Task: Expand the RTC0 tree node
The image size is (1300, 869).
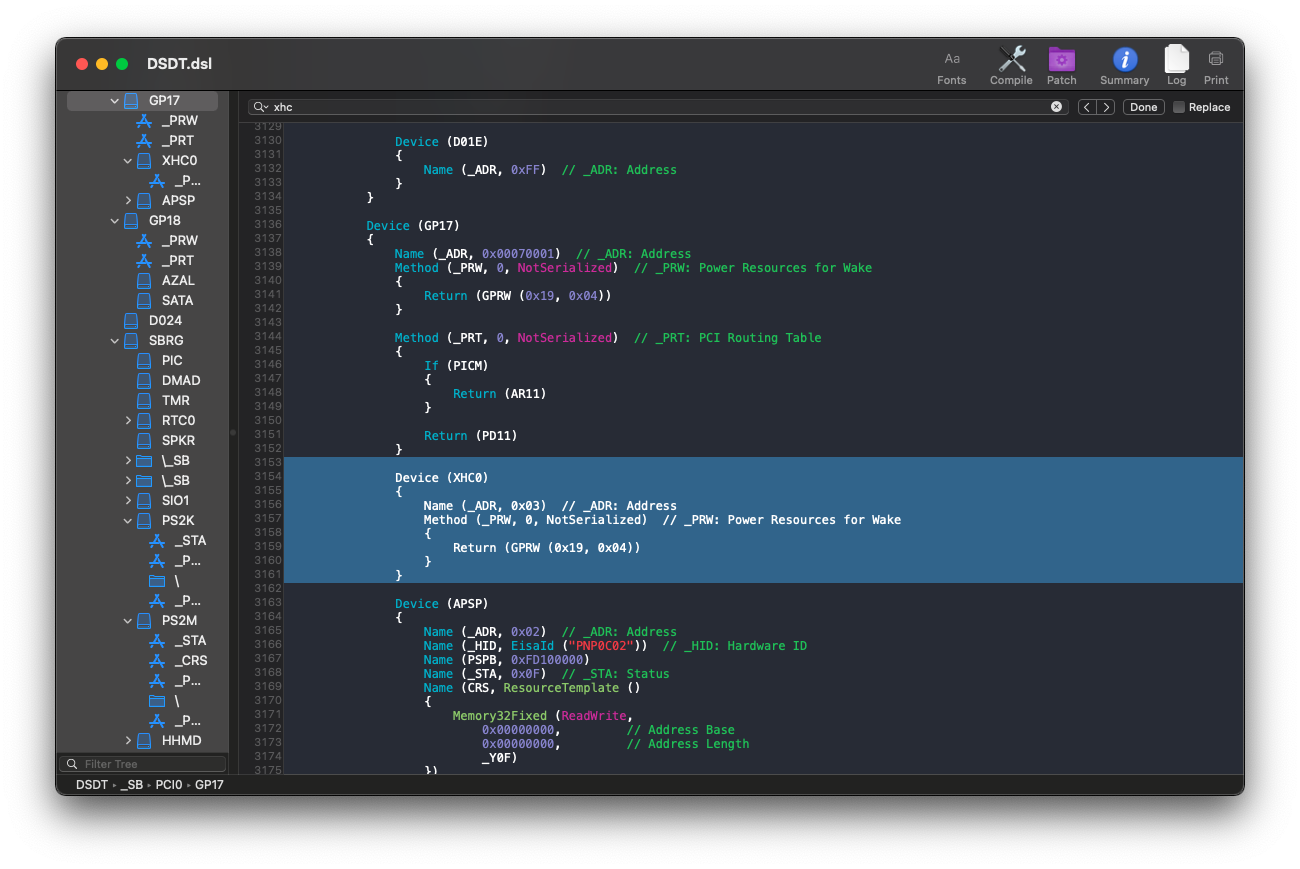Action: coord(128,421)
